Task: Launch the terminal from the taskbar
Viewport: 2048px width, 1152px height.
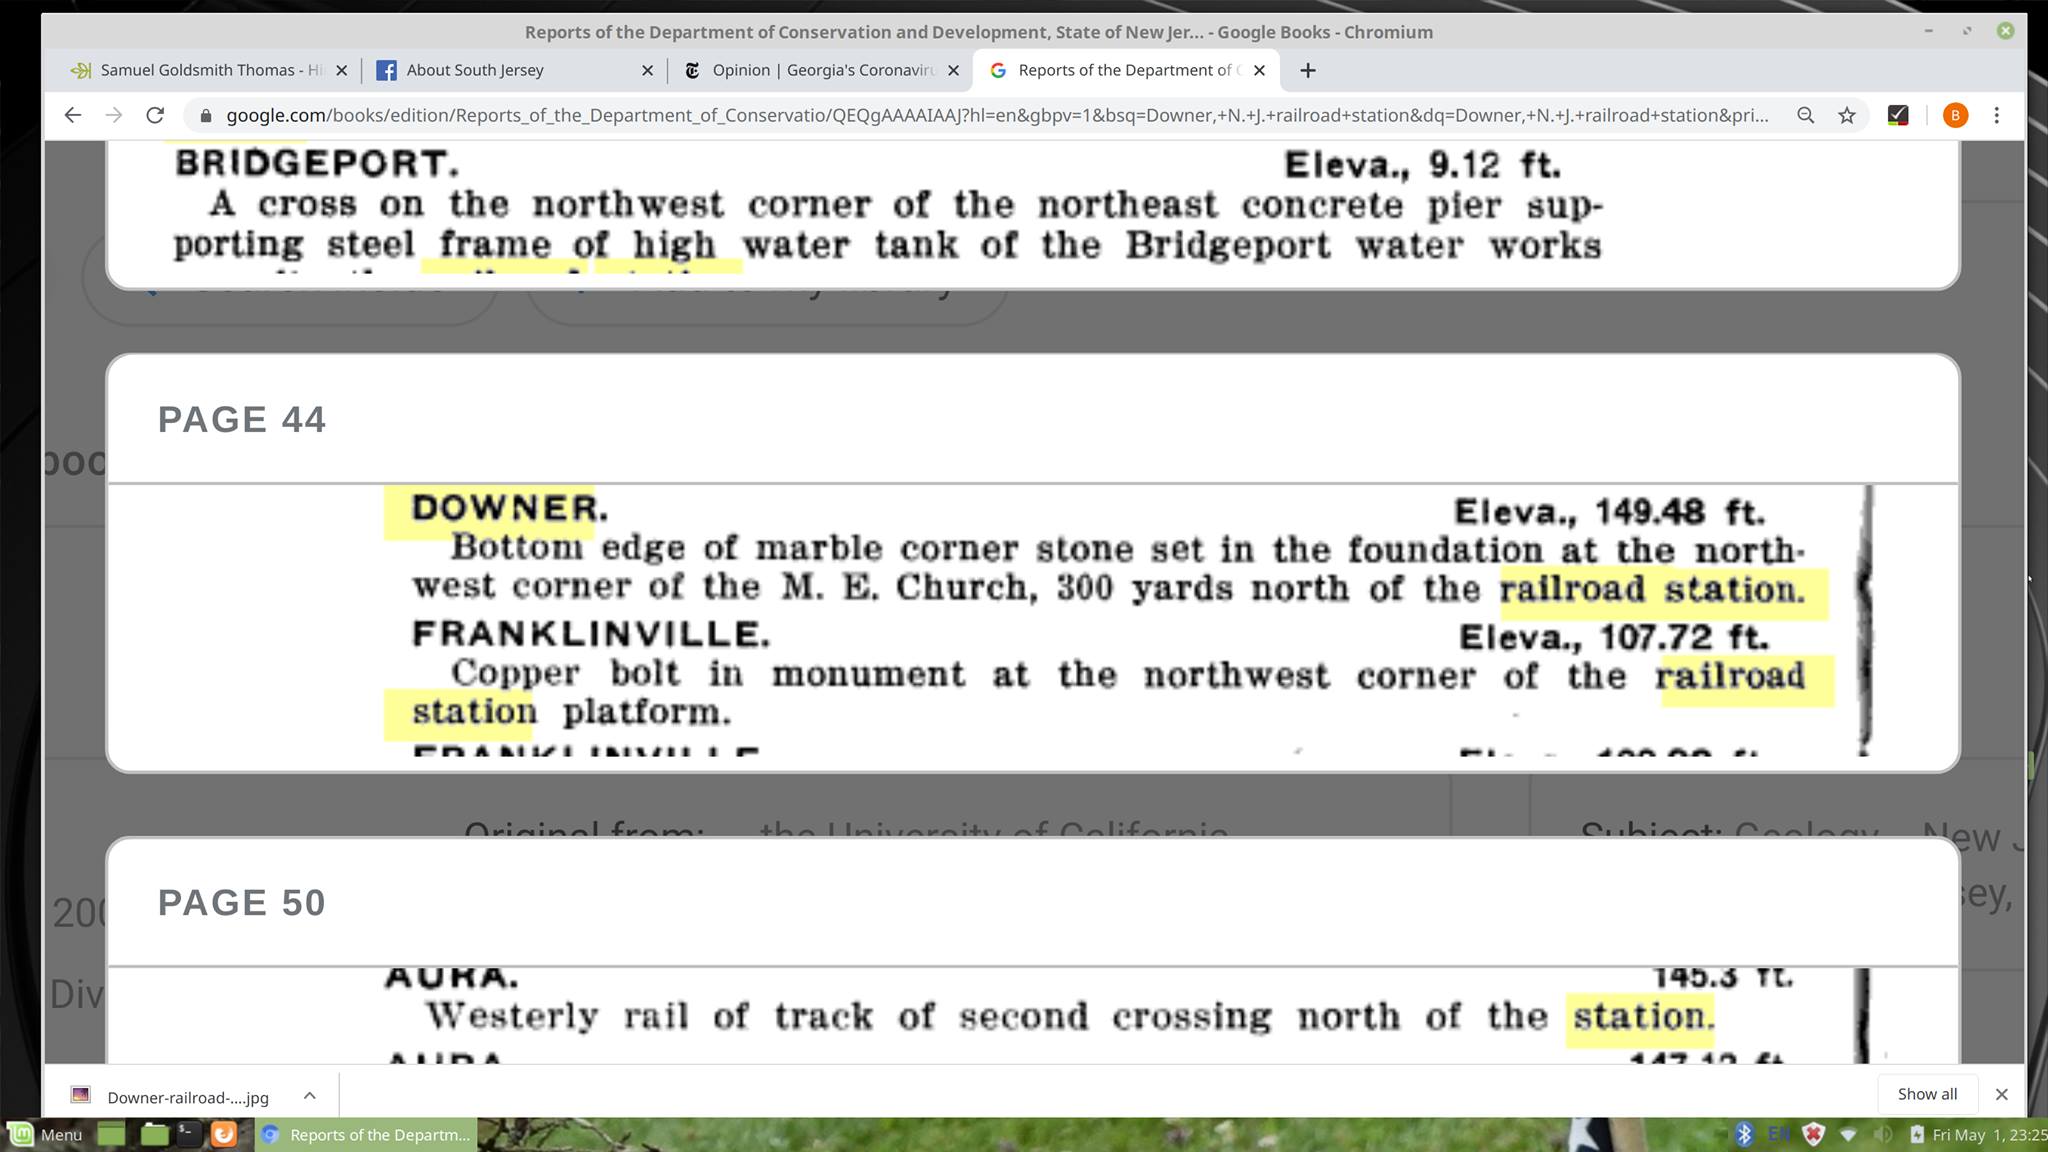Action: click(x=188, y=1134)
